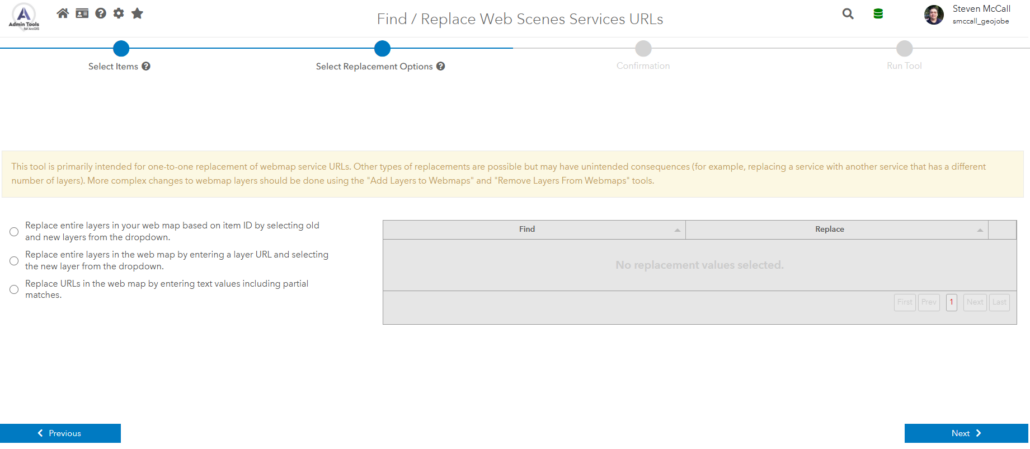
Task: Open help via the question mark toolbar icon
Action: point(100,14)
